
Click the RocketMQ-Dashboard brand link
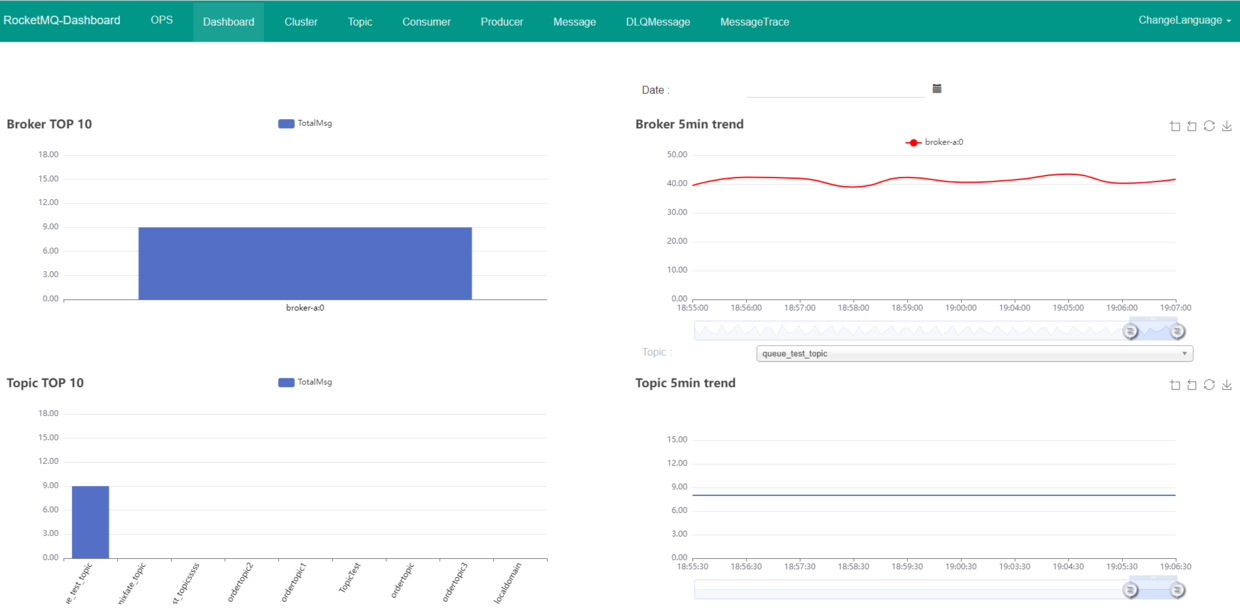(62, 20)
